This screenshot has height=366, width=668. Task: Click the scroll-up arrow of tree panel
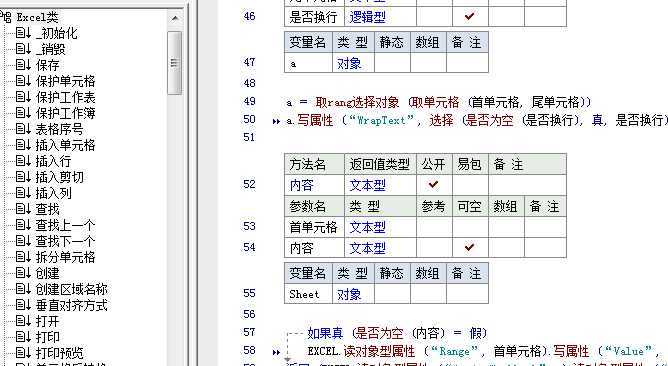click(x=175, y=18)
